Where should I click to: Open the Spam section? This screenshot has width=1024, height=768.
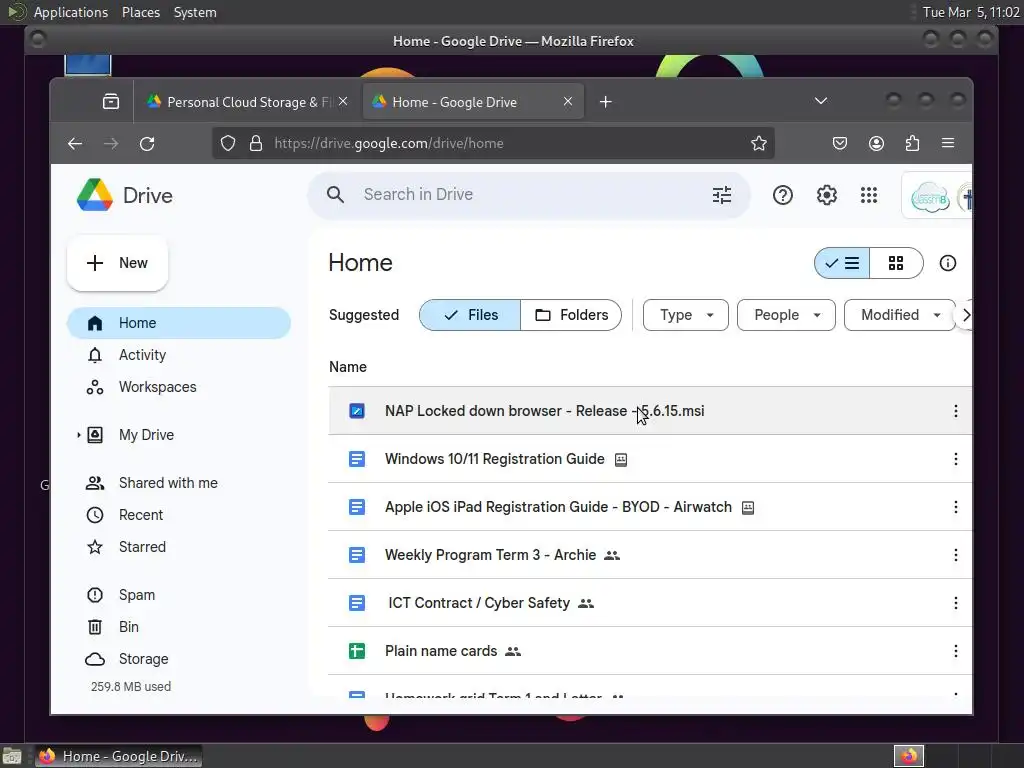tap(179, 596)
